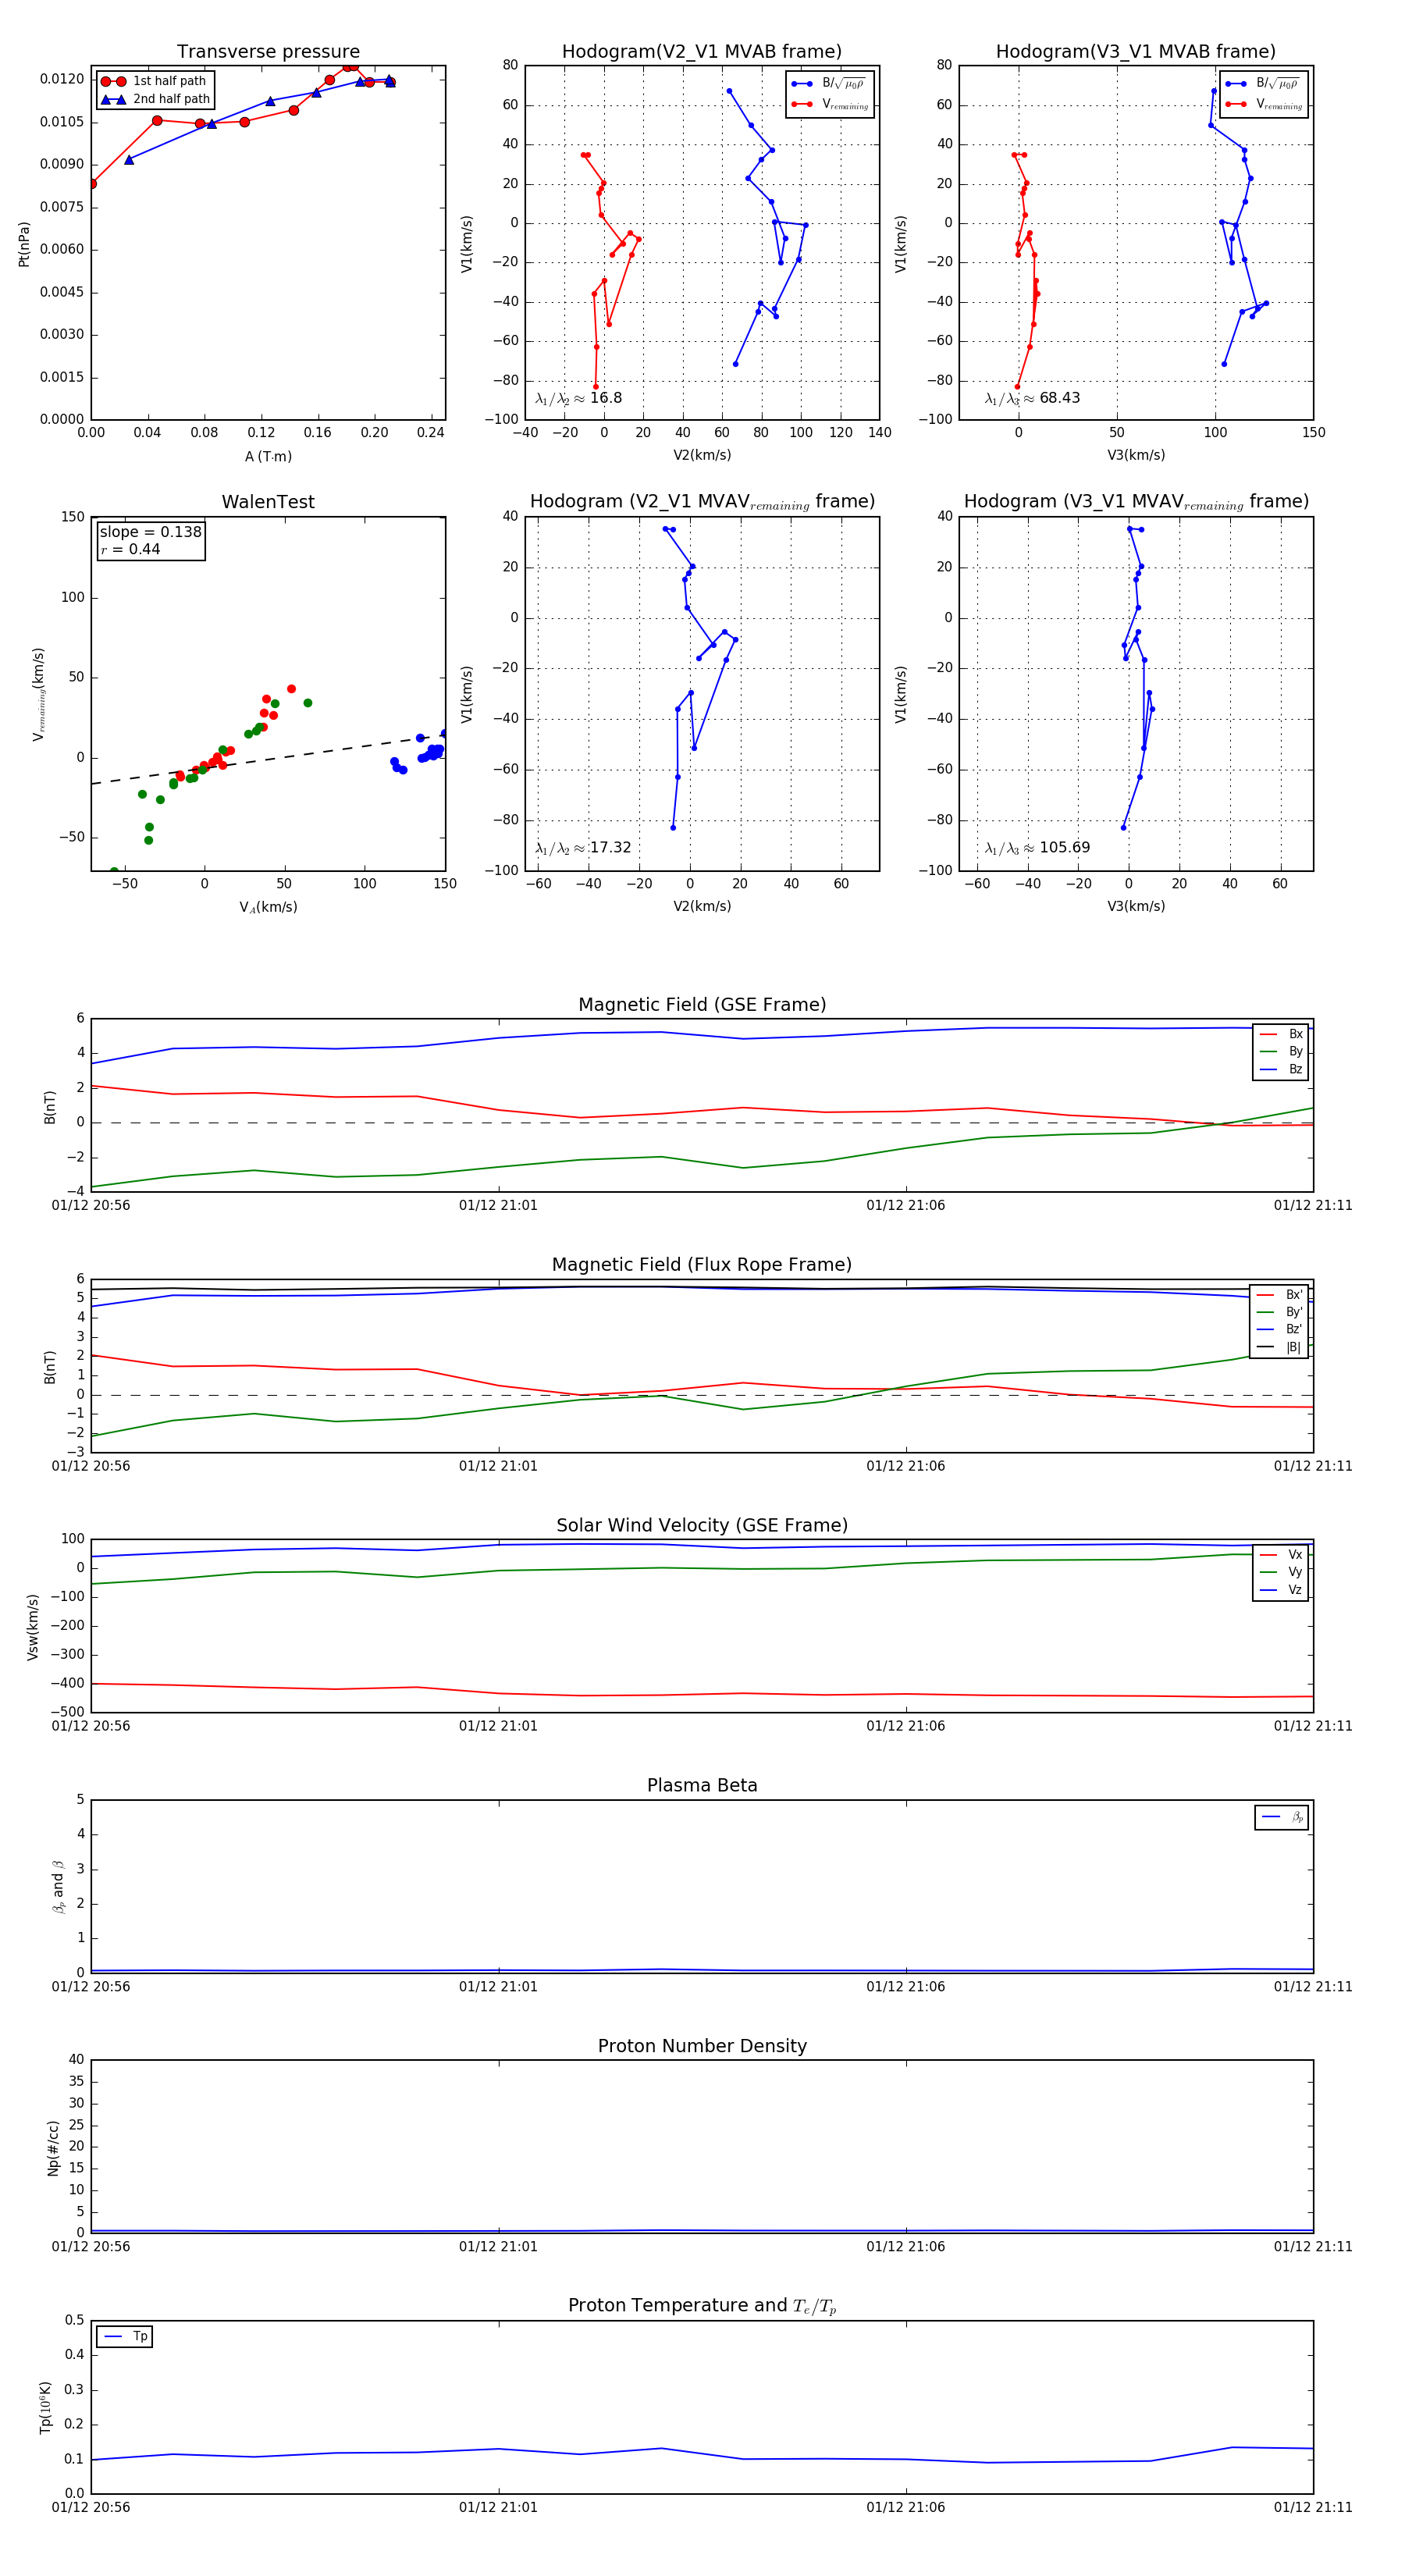
Task: Click the "Vsw(km/s)" y-axis label
Action: [33, 1627]
